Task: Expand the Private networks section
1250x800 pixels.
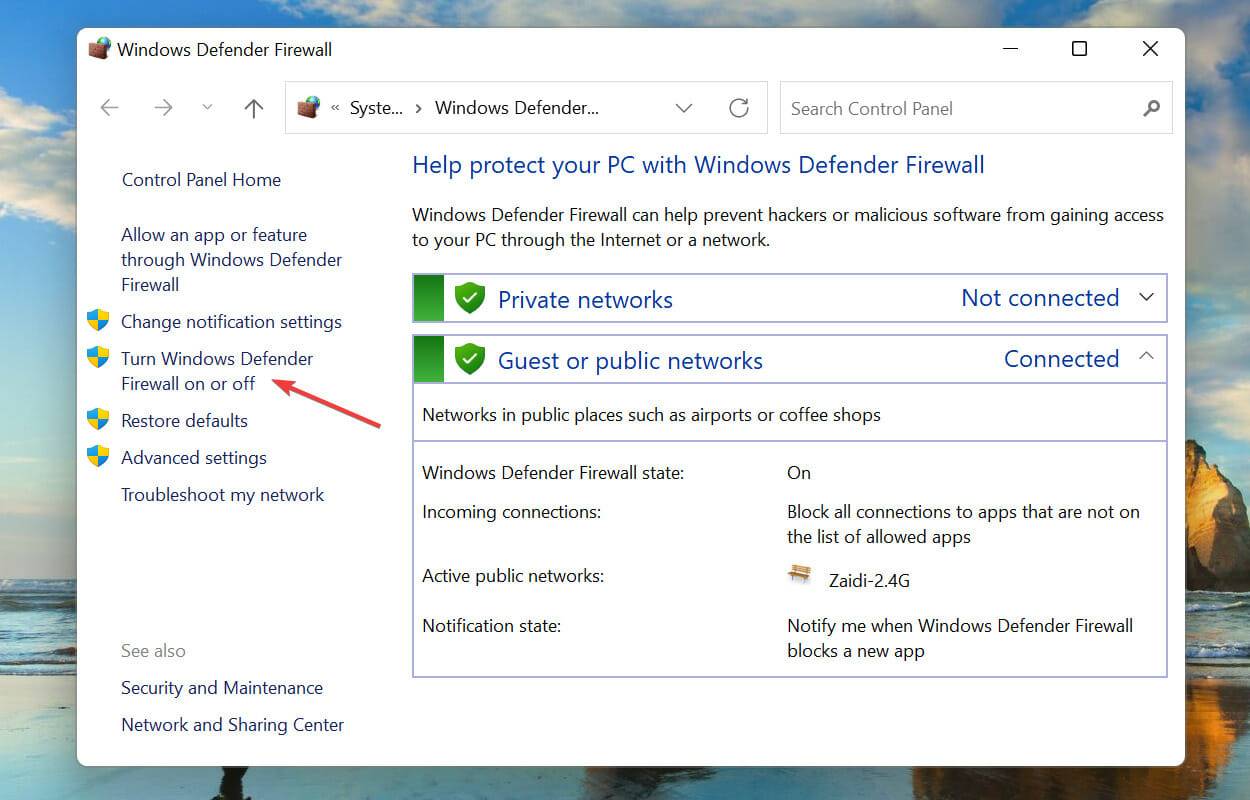Action: pyautogui.click(x=1146, y=297)
